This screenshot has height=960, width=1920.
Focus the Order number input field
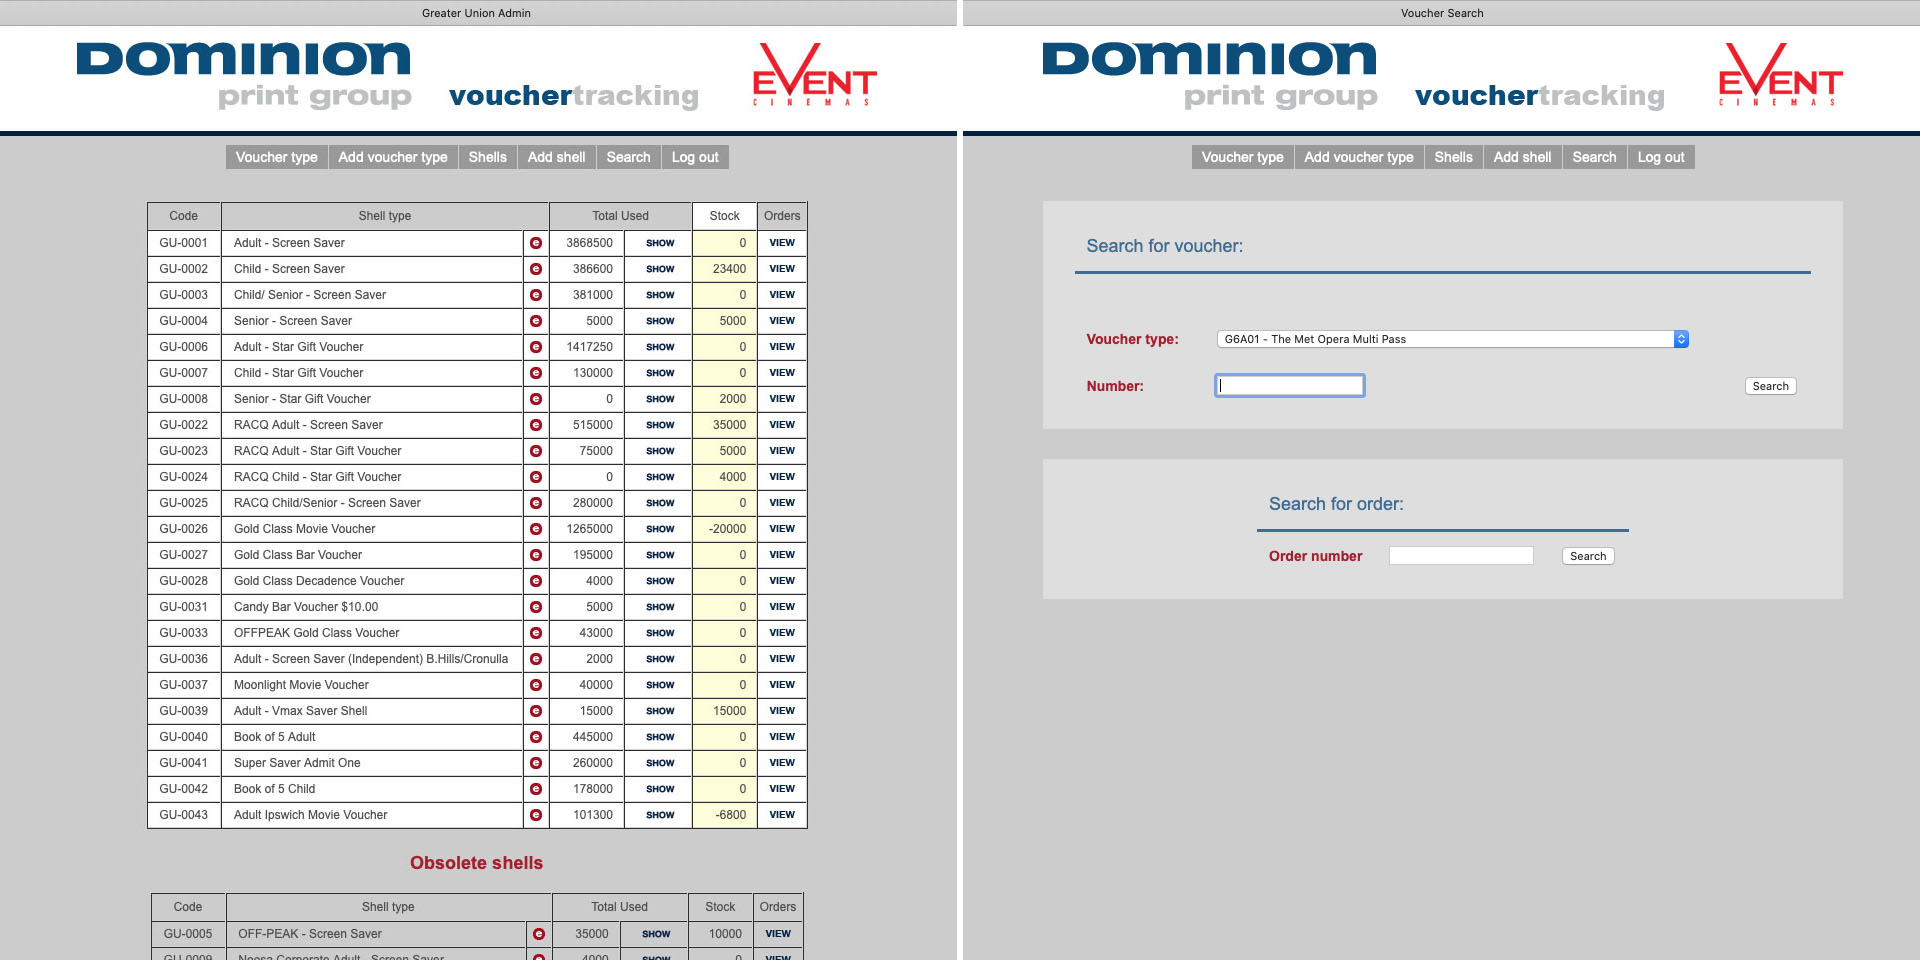click(1460, 556)
